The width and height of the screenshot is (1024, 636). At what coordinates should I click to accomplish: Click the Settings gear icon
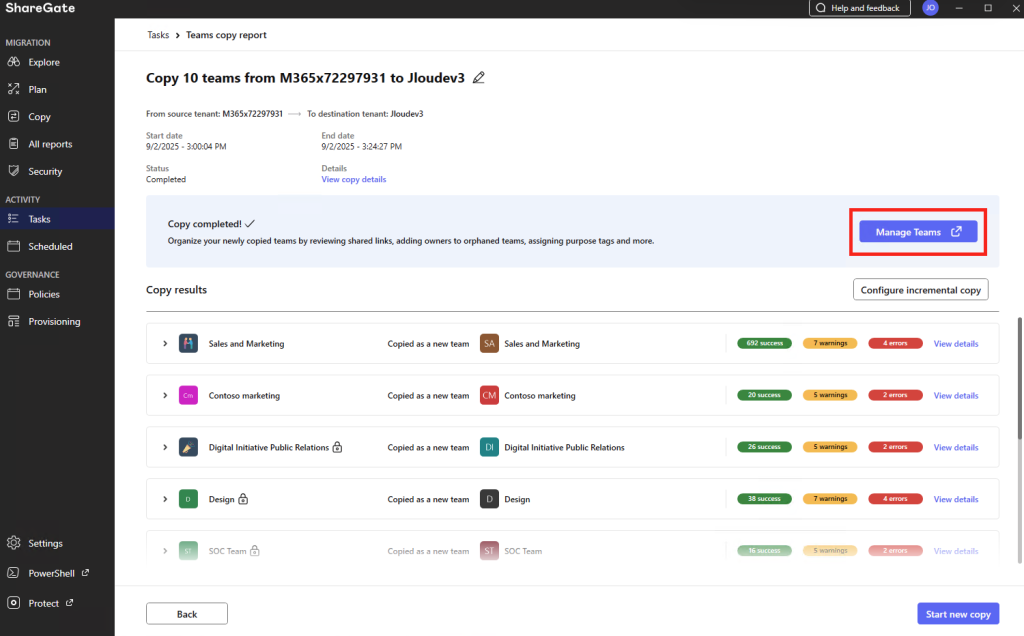(x=14, y=543)
